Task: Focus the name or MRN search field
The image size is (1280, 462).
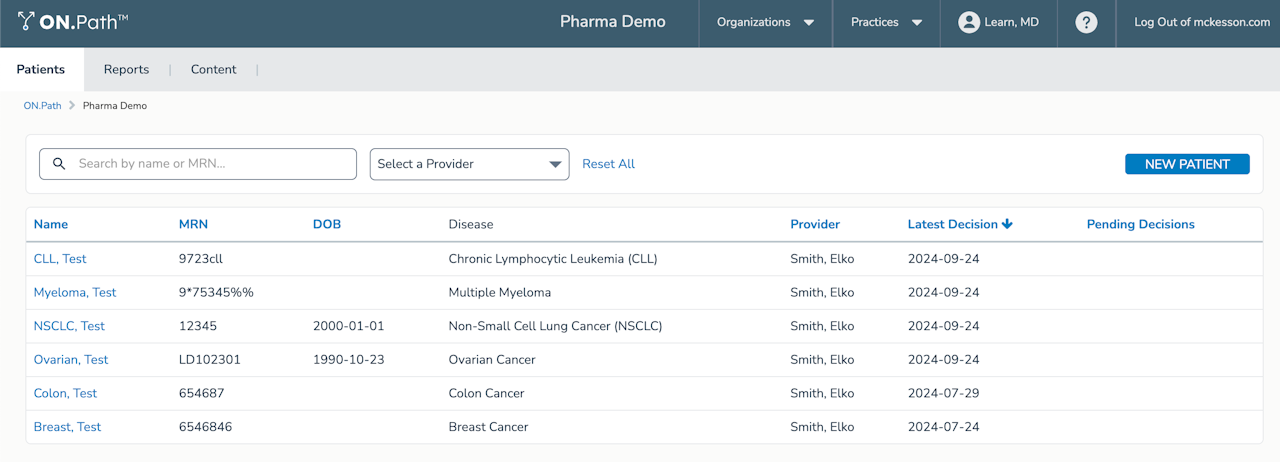Action: (x=210, y=164)
